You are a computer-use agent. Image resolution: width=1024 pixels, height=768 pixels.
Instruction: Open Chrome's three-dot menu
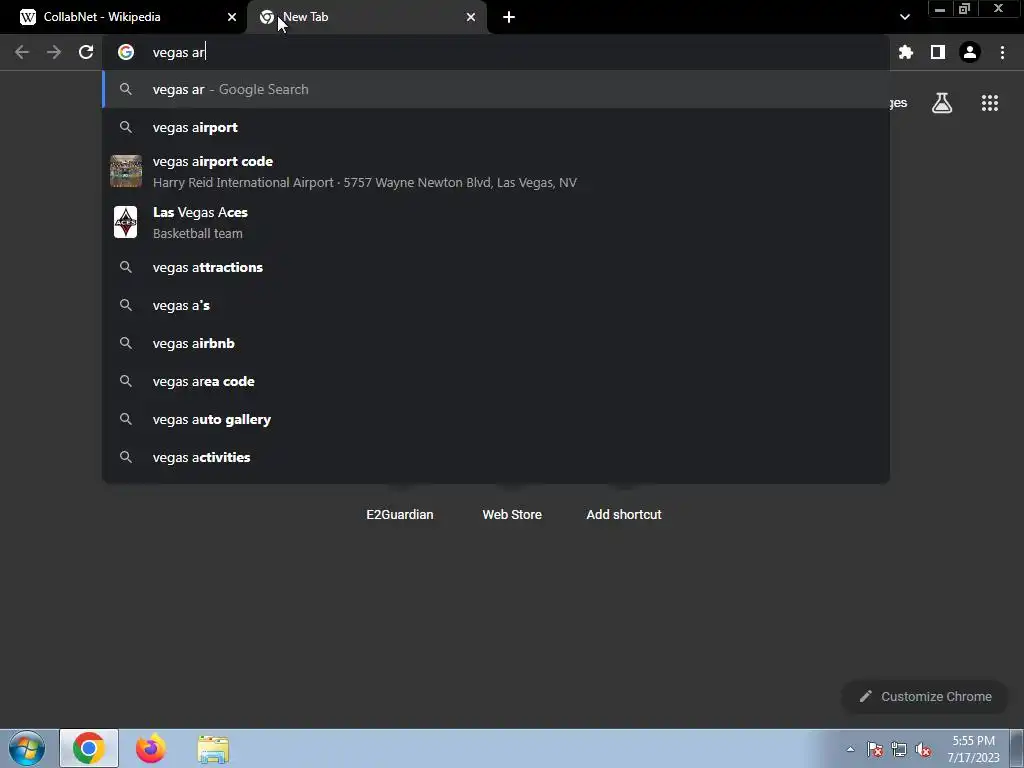1002,52
